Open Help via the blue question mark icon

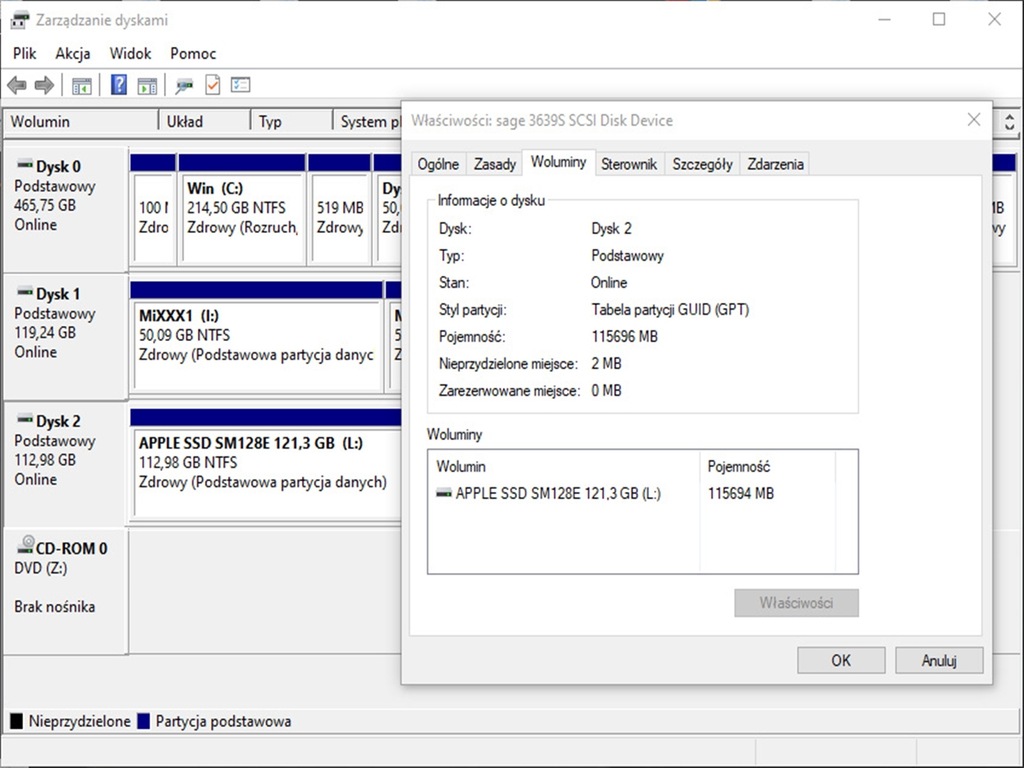[x=119, y=86]
